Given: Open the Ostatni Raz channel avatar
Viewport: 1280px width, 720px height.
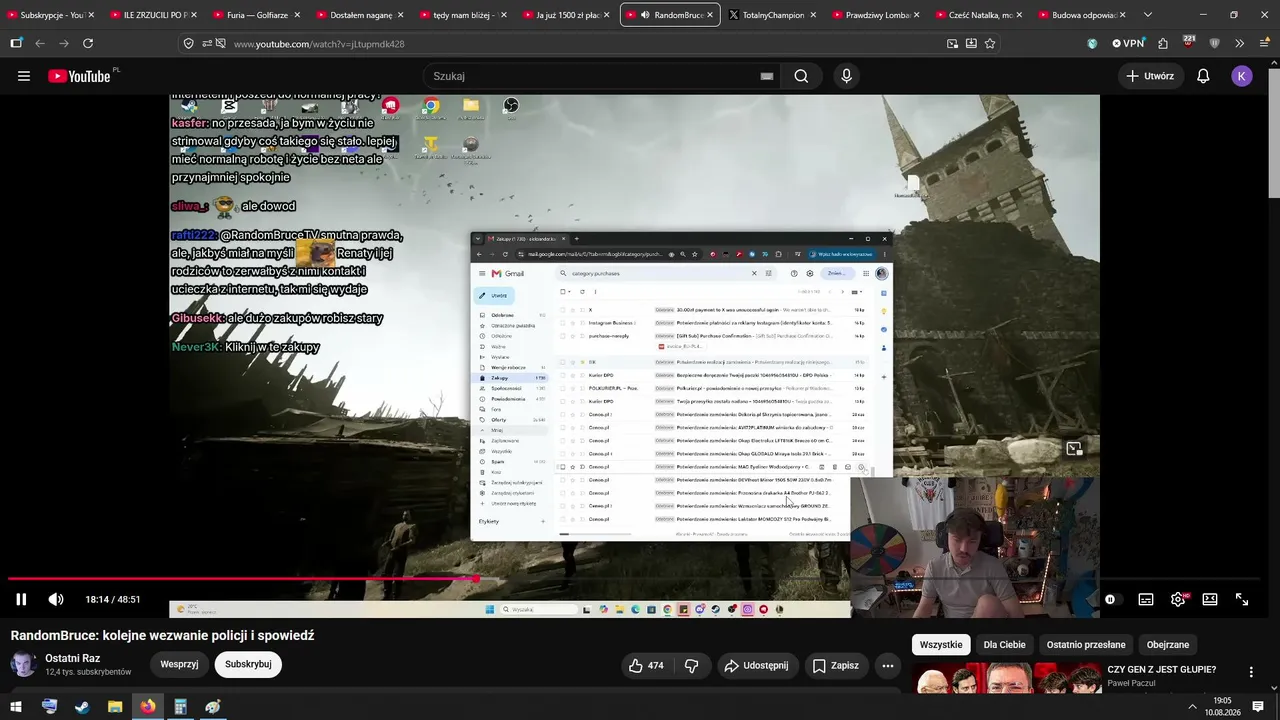Looking at the screenshot, I should coord(24,664).
